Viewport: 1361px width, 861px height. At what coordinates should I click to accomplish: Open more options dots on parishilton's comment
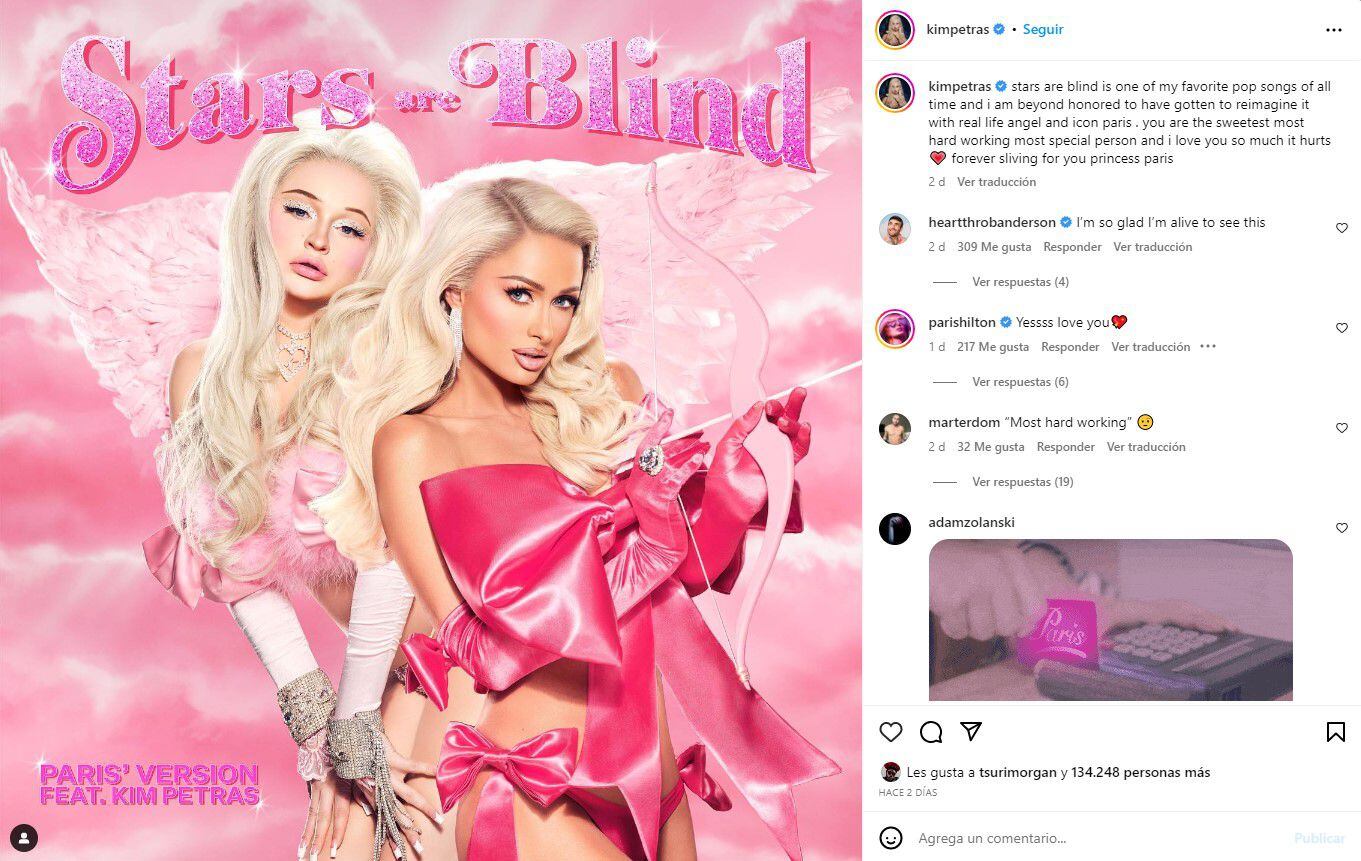pyautogui.click(x=1208, y=347)
